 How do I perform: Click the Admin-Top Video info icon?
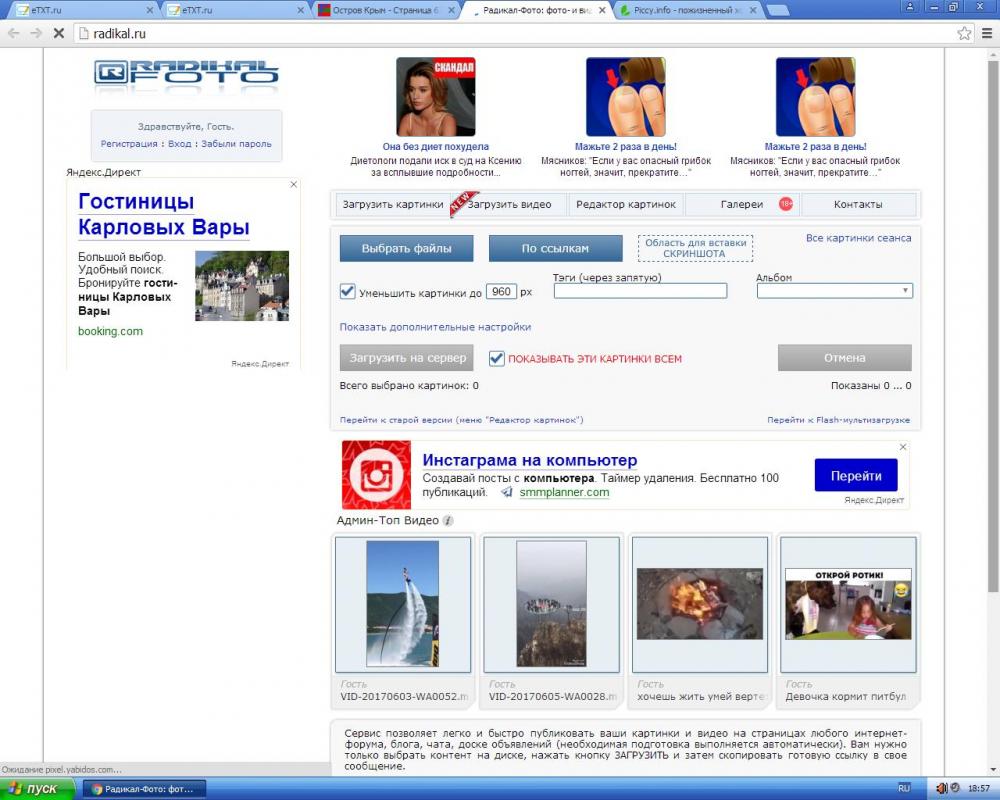pos(448,521)
